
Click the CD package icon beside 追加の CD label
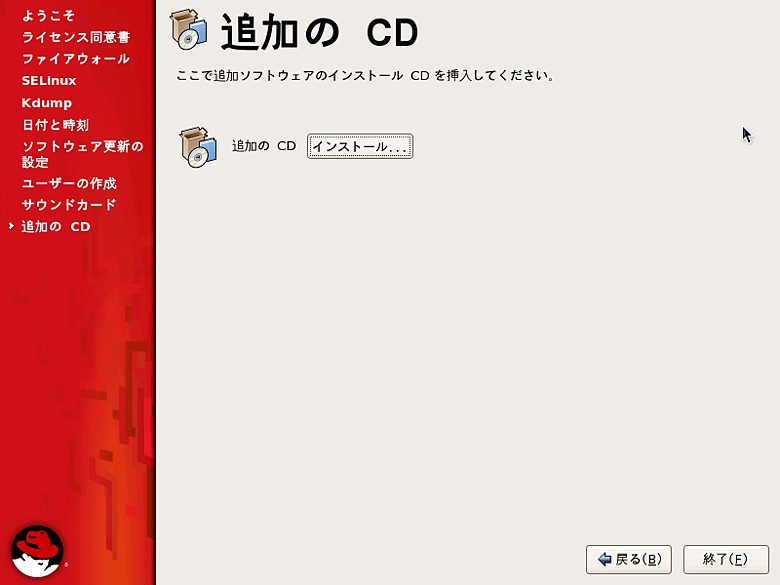[x=198, y=147]
